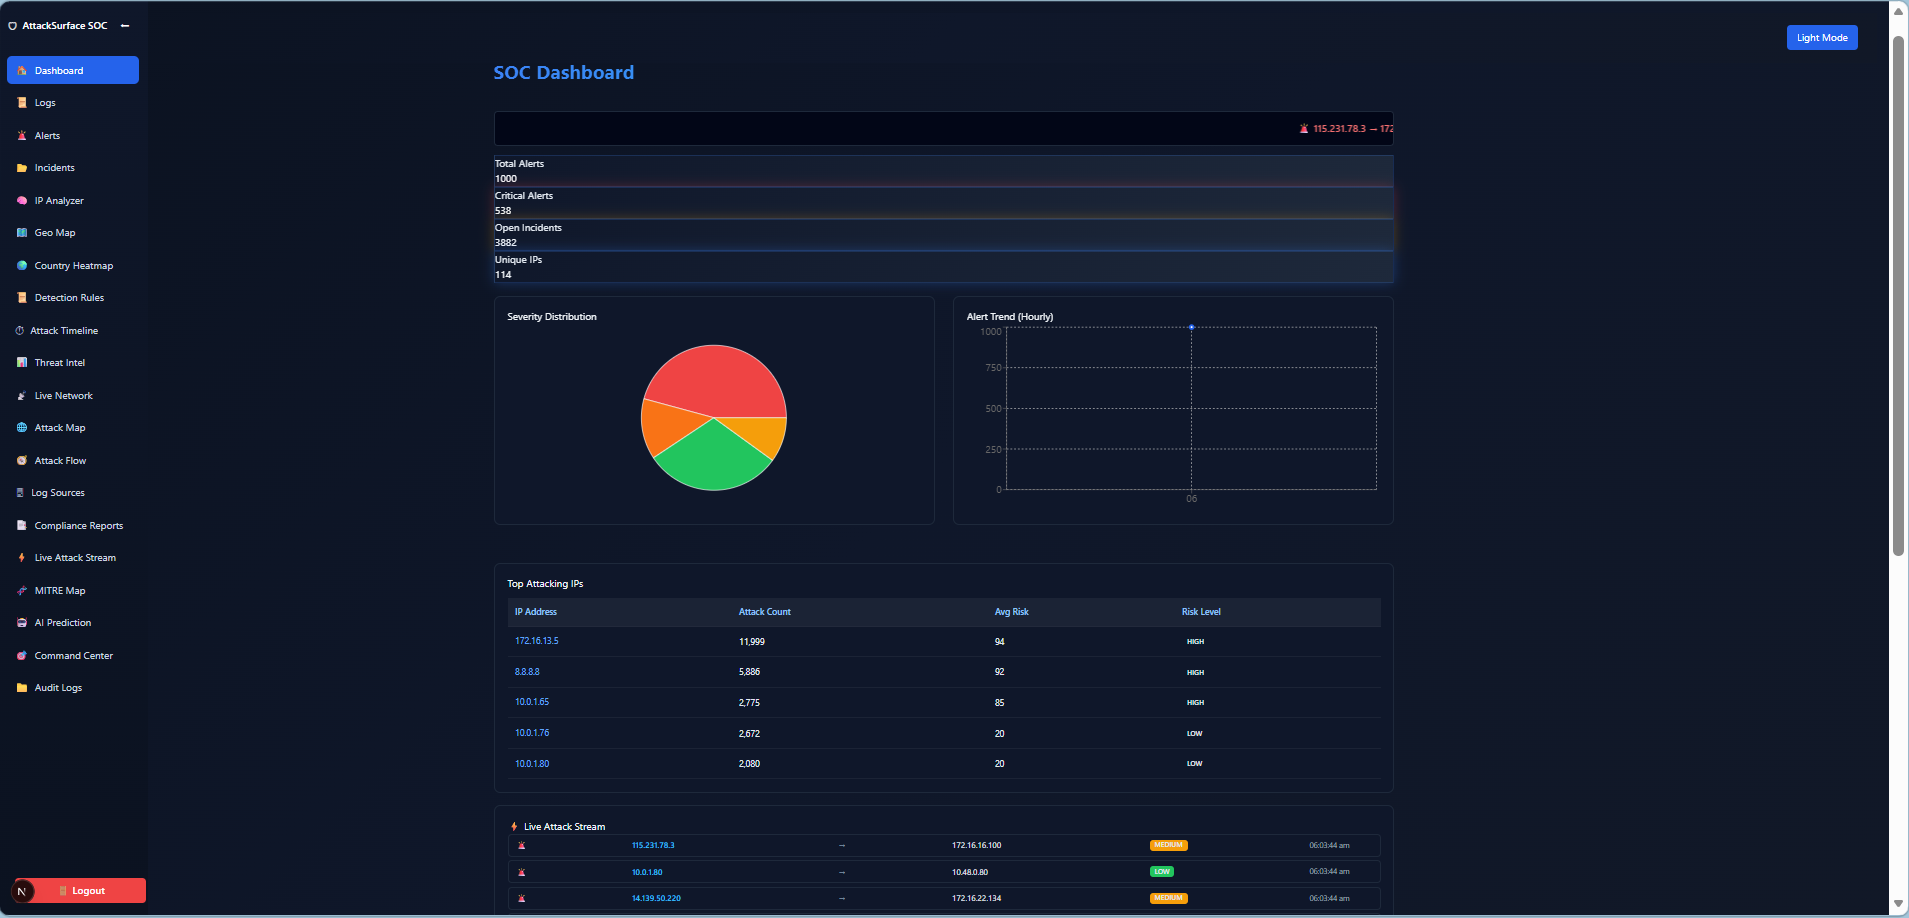
Task: Open IP link 172.16.13.5
Action: (537, 641)
